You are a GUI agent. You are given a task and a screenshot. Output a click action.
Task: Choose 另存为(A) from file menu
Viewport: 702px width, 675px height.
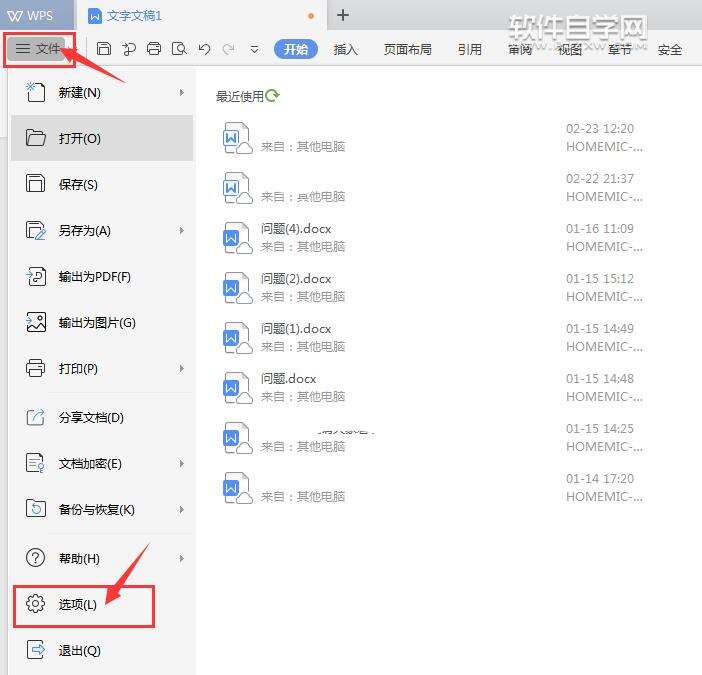pos(102,231)
